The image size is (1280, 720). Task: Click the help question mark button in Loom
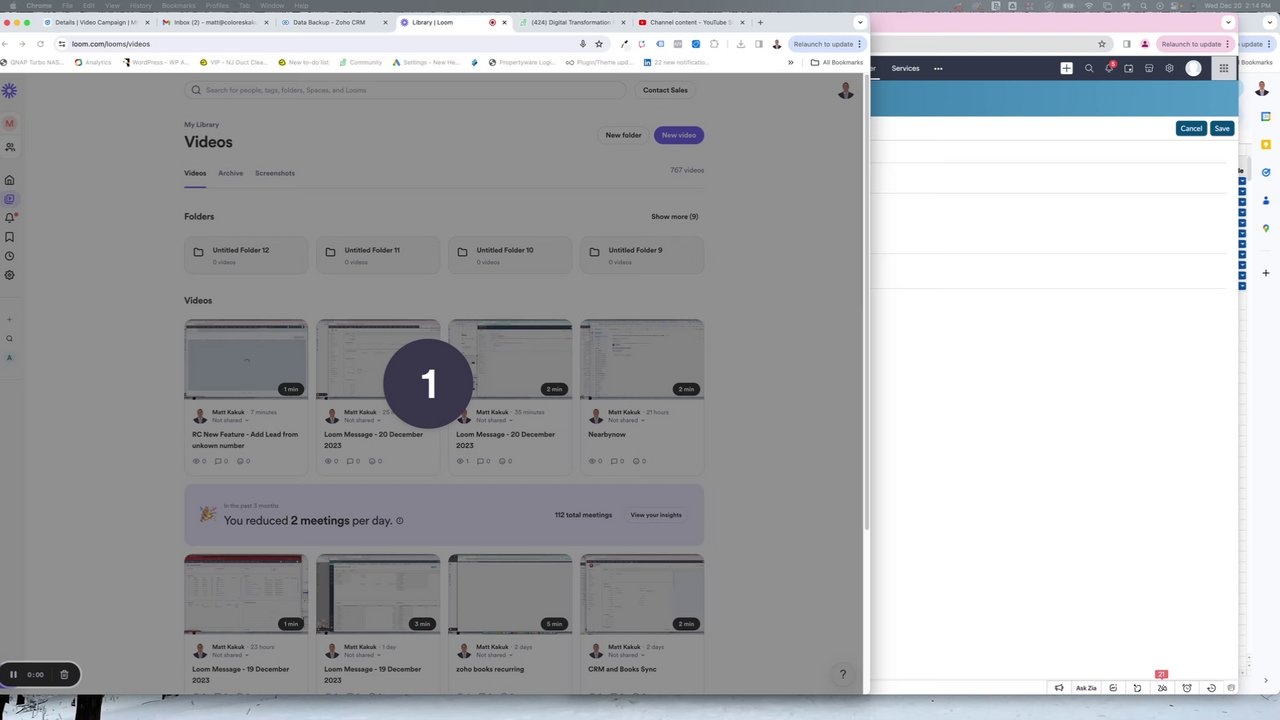[x=842, y=674]
